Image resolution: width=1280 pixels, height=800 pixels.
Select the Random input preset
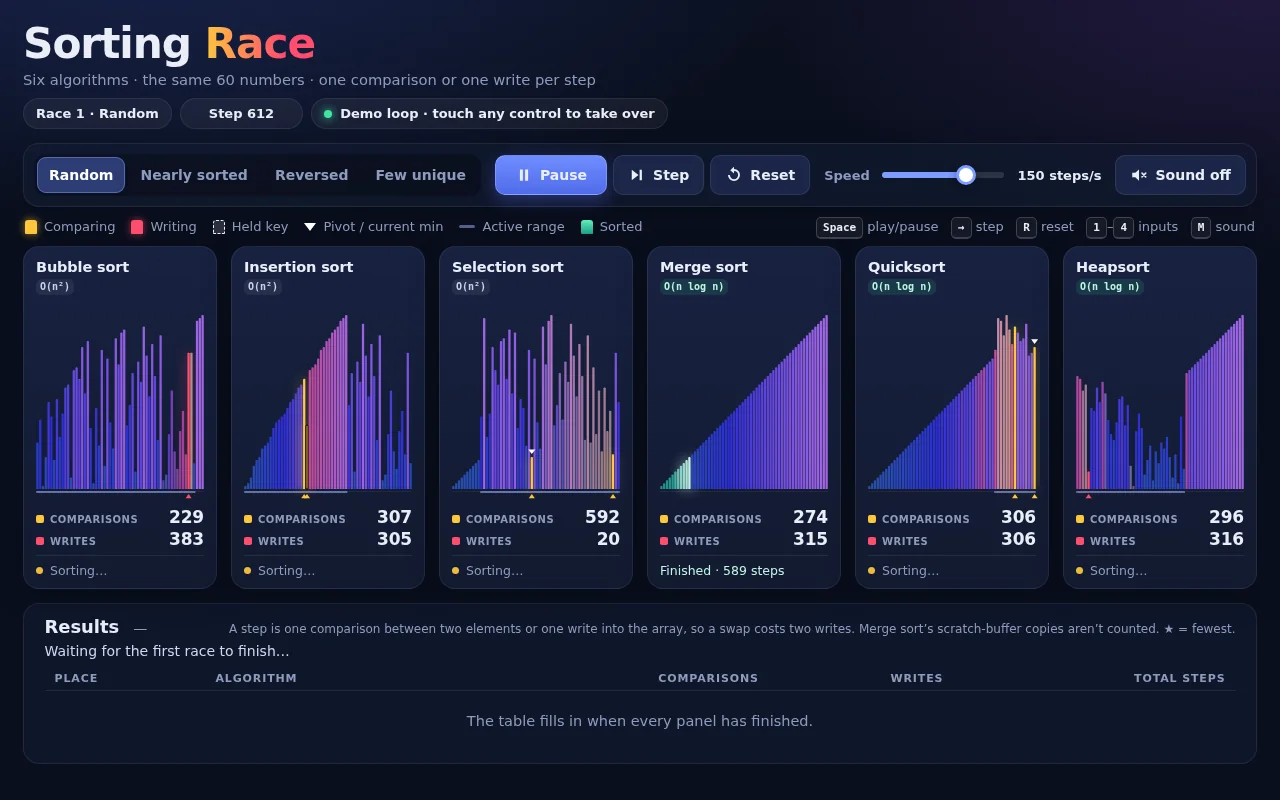point(81,175)
